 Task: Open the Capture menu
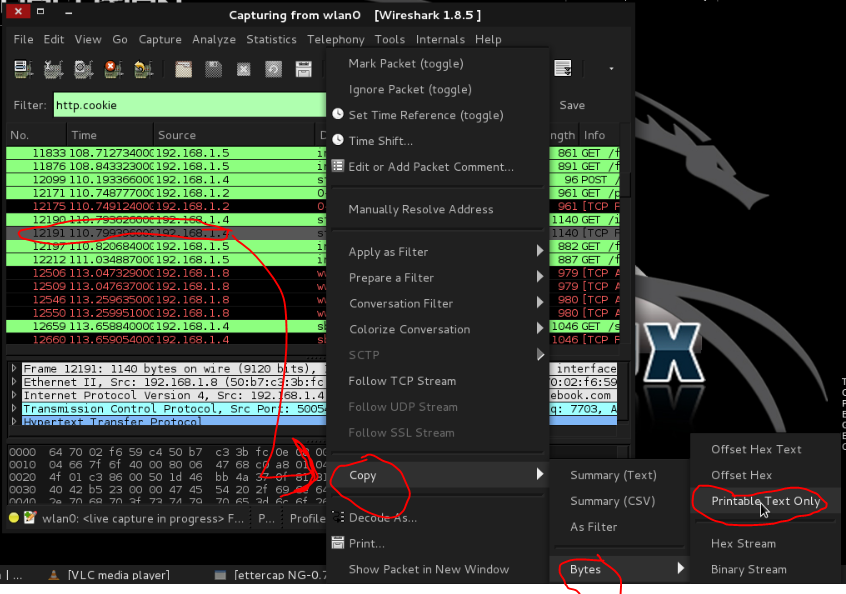coord(160,39)
